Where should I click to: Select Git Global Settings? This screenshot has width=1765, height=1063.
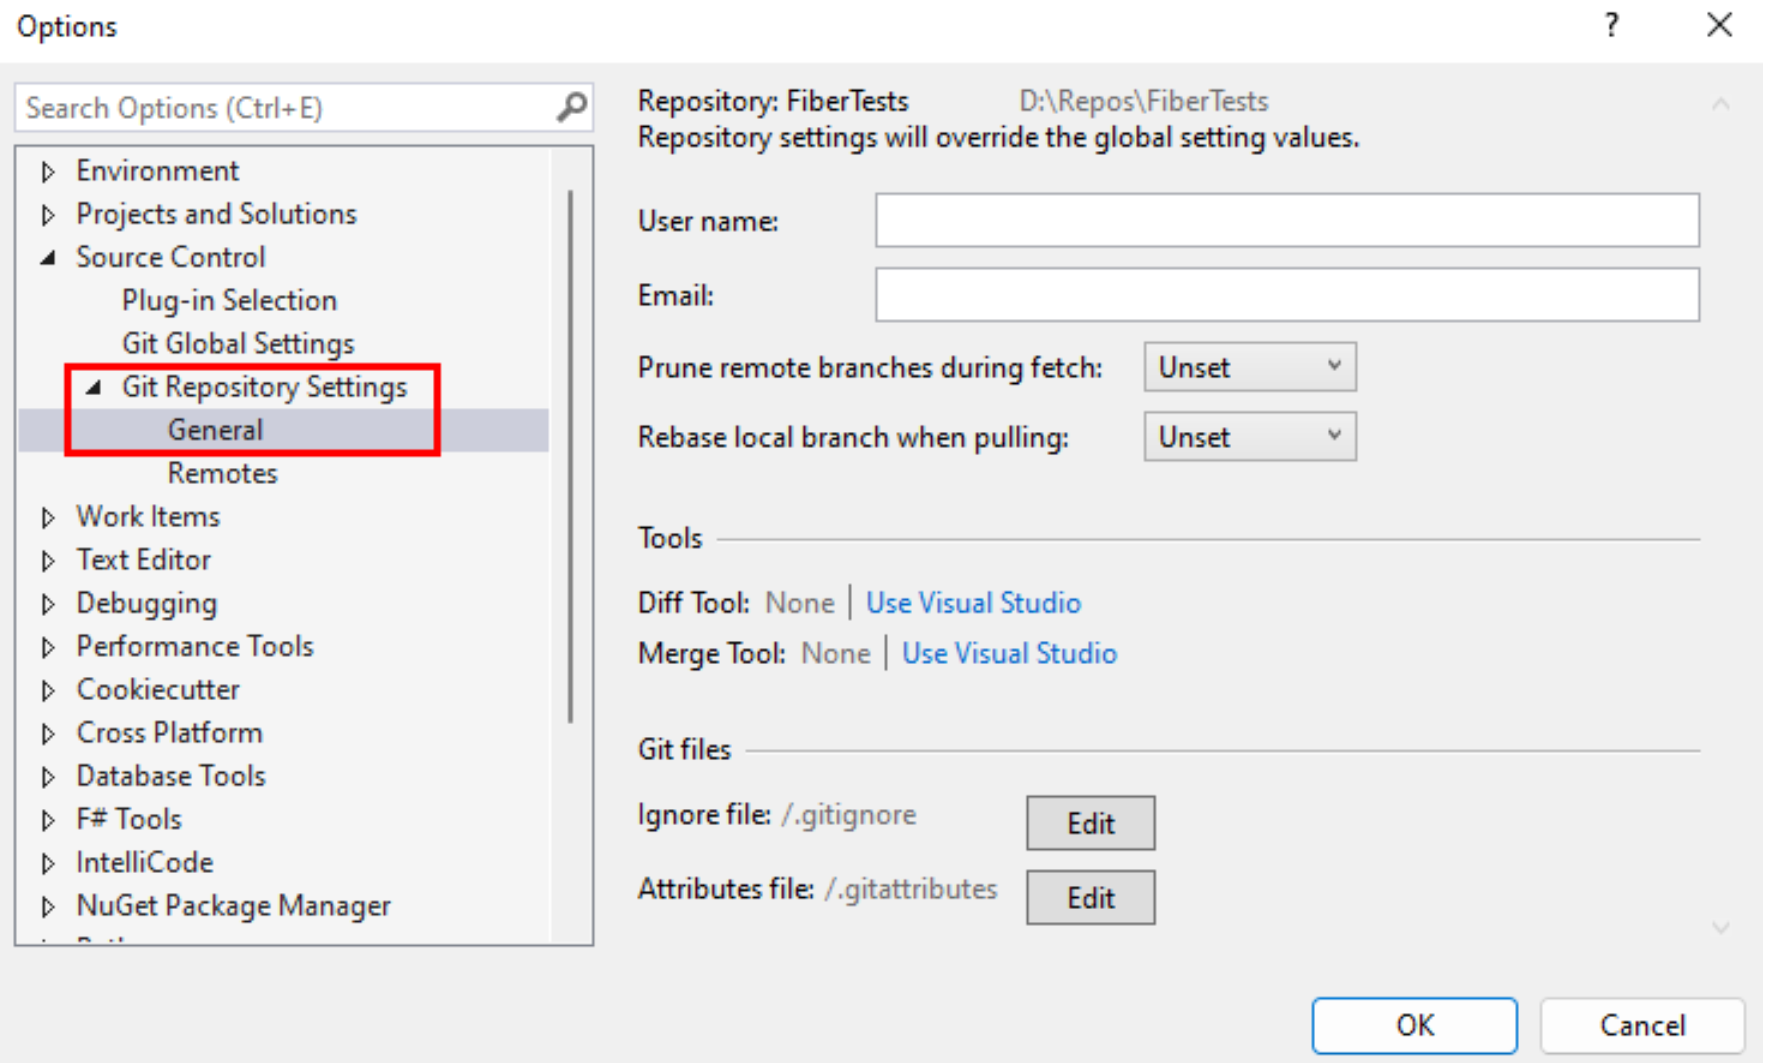coord(237,343)
